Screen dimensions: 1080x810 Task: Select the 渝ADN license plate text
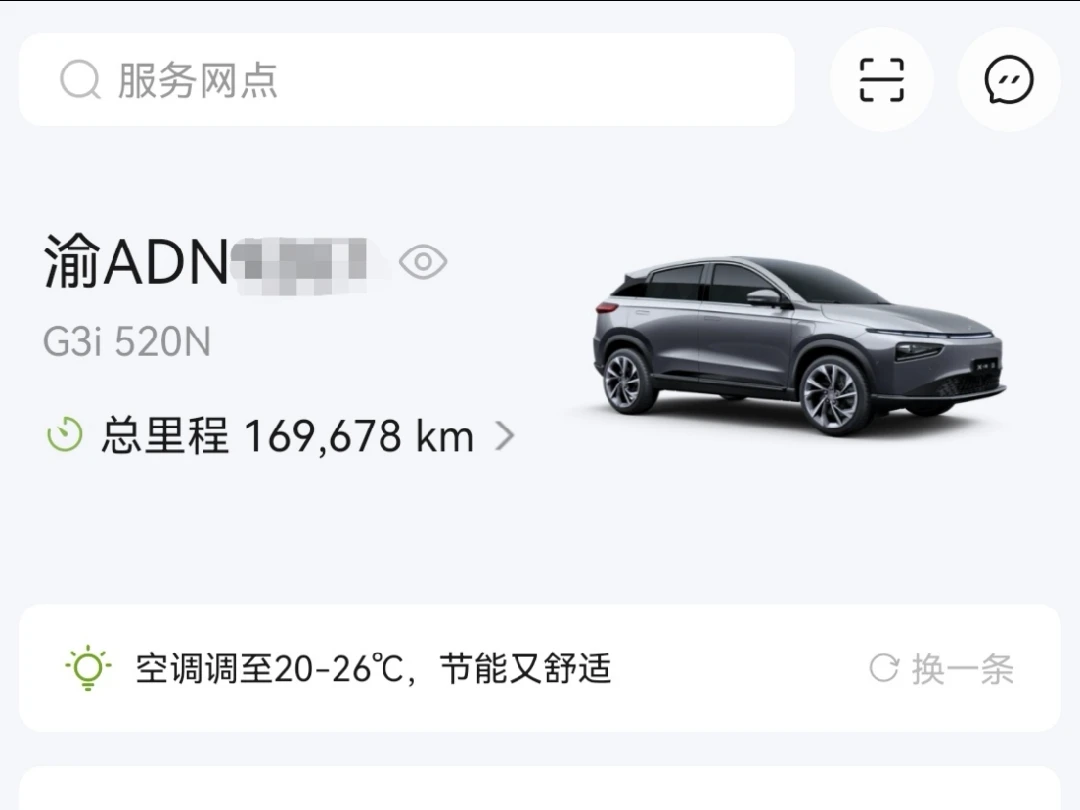(136, 262)
